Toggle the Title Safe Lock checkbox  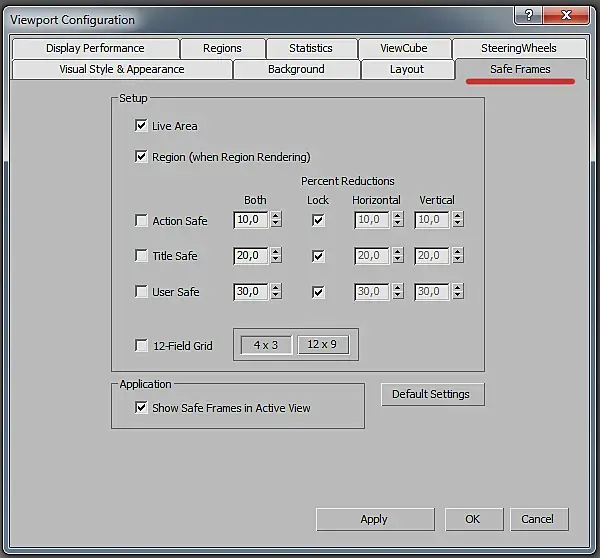coord(318,256)
